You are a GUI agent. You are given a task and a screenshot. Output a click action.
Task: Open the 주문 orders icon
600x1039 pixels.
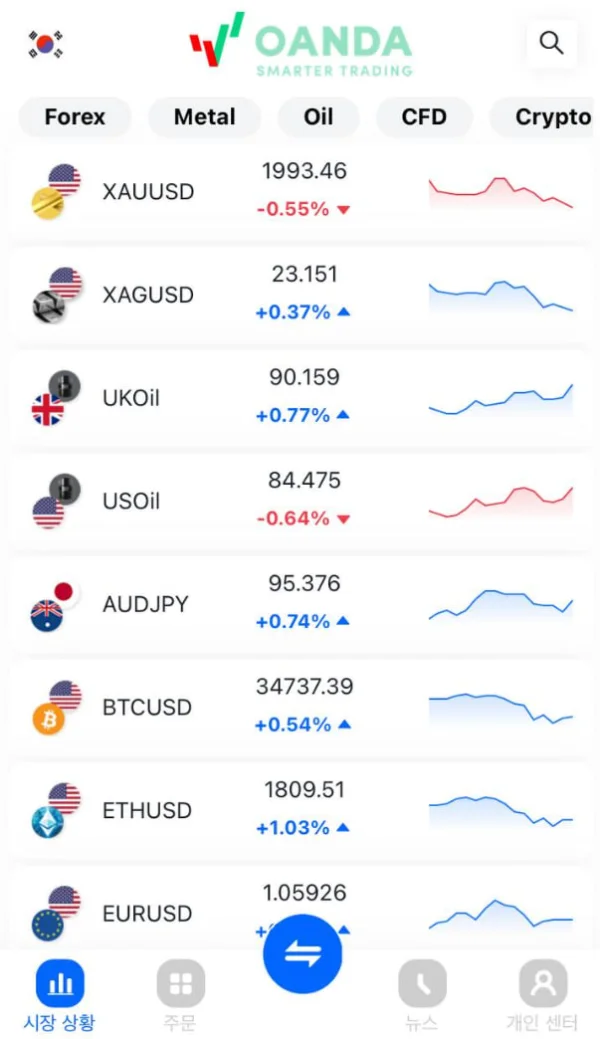[x=180, y=984]
